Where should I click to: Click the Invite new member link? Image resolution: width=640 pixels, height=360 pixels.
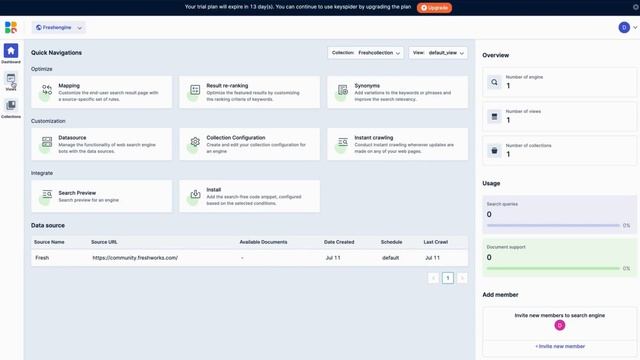click(x=560, y=346)
